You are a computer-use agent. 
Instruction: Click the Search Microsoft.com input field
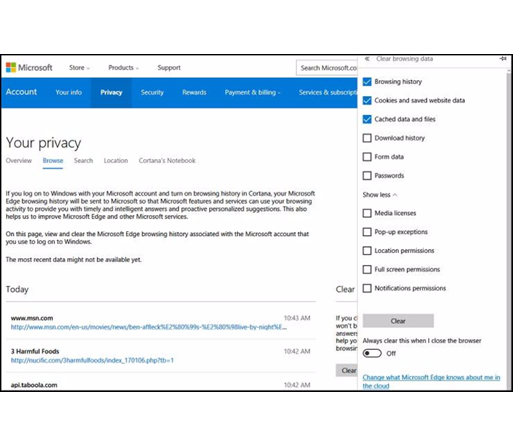(327, 68)
